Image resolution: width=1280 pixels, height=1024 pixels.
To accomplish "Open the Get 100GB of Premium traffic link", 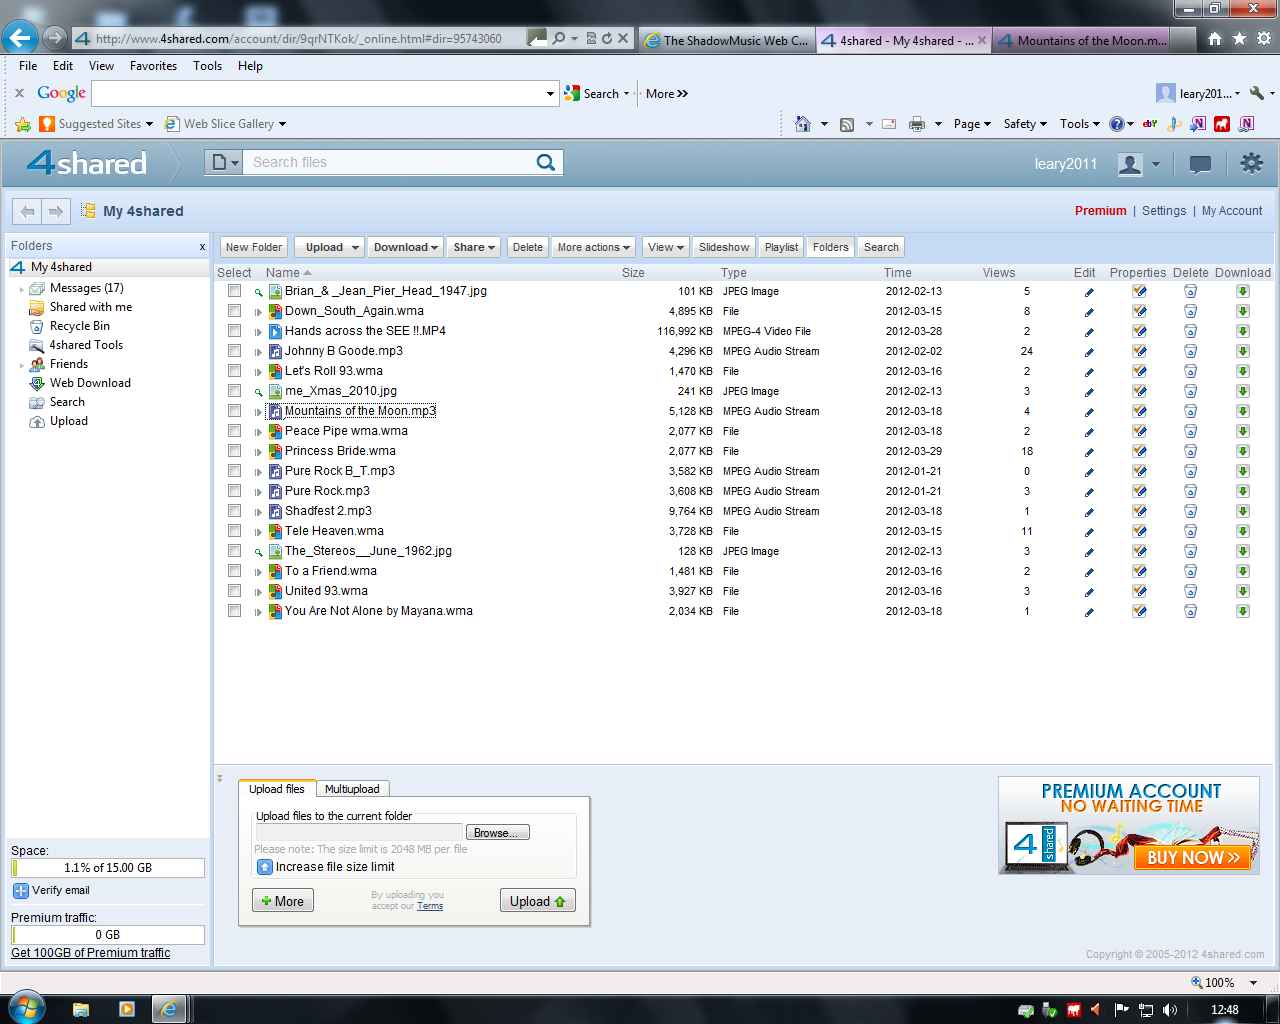I will tap(91, 953).
